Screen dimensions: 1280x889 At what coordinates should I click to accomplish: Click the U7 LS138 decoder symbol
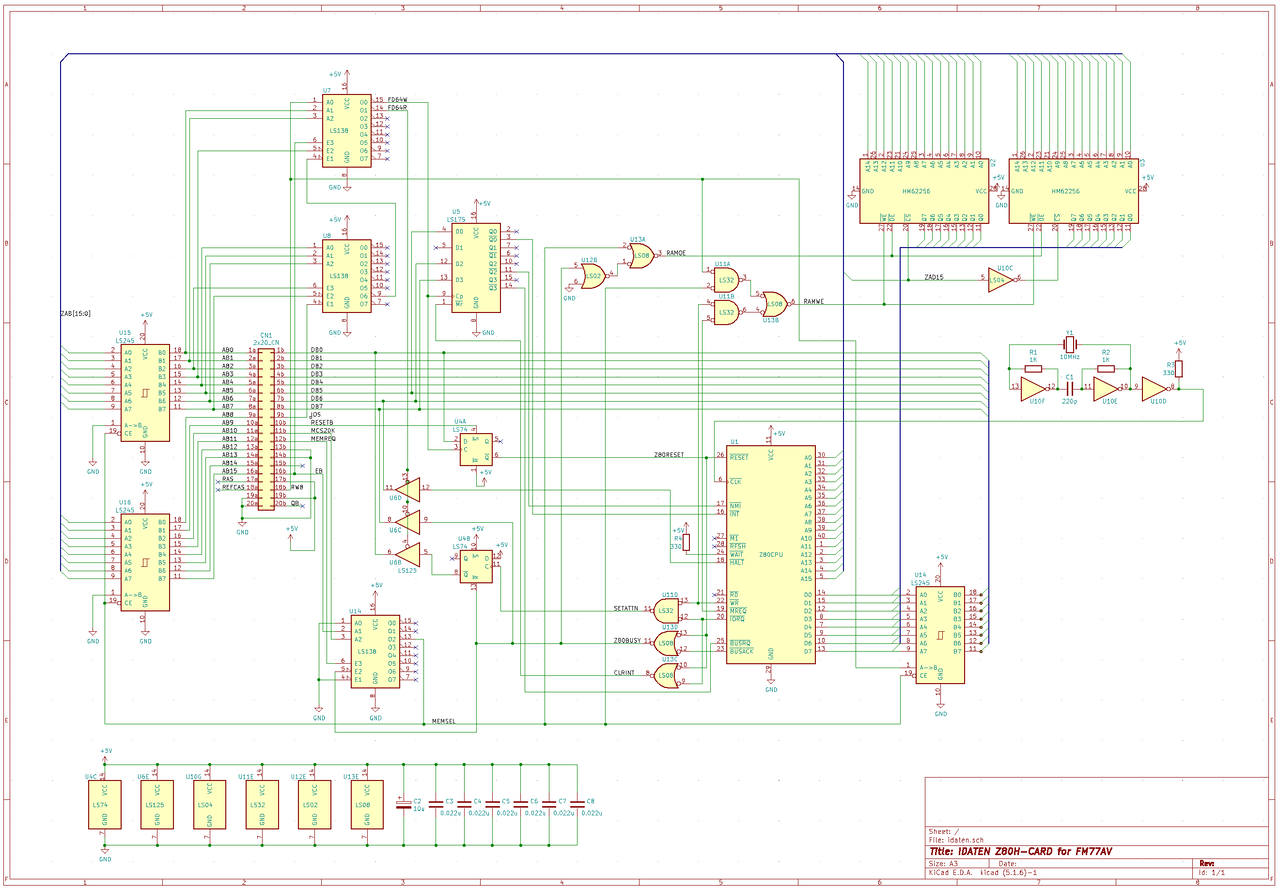(x=347, y=131)
